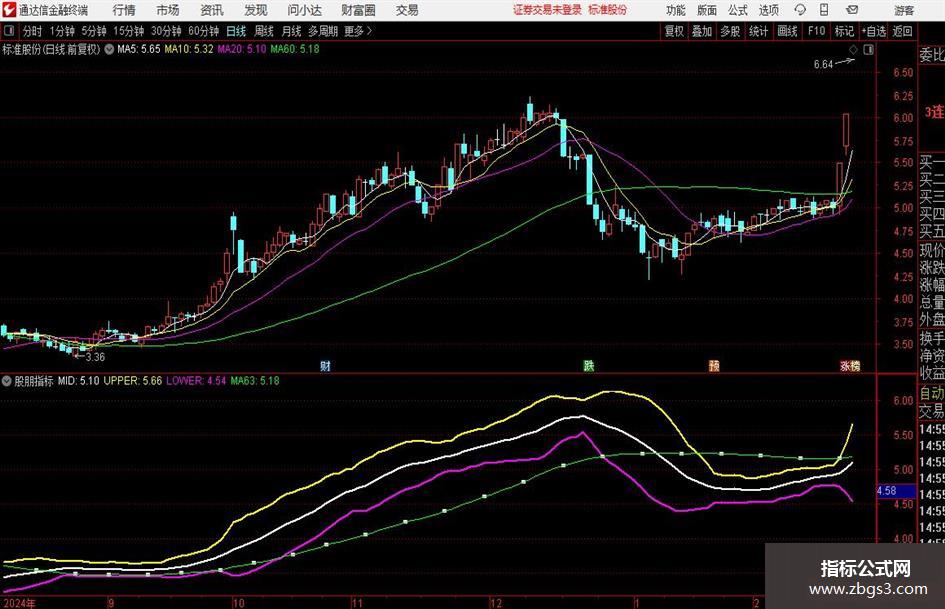
Task: Open the 资讯 menu
Action: (212, 10)
